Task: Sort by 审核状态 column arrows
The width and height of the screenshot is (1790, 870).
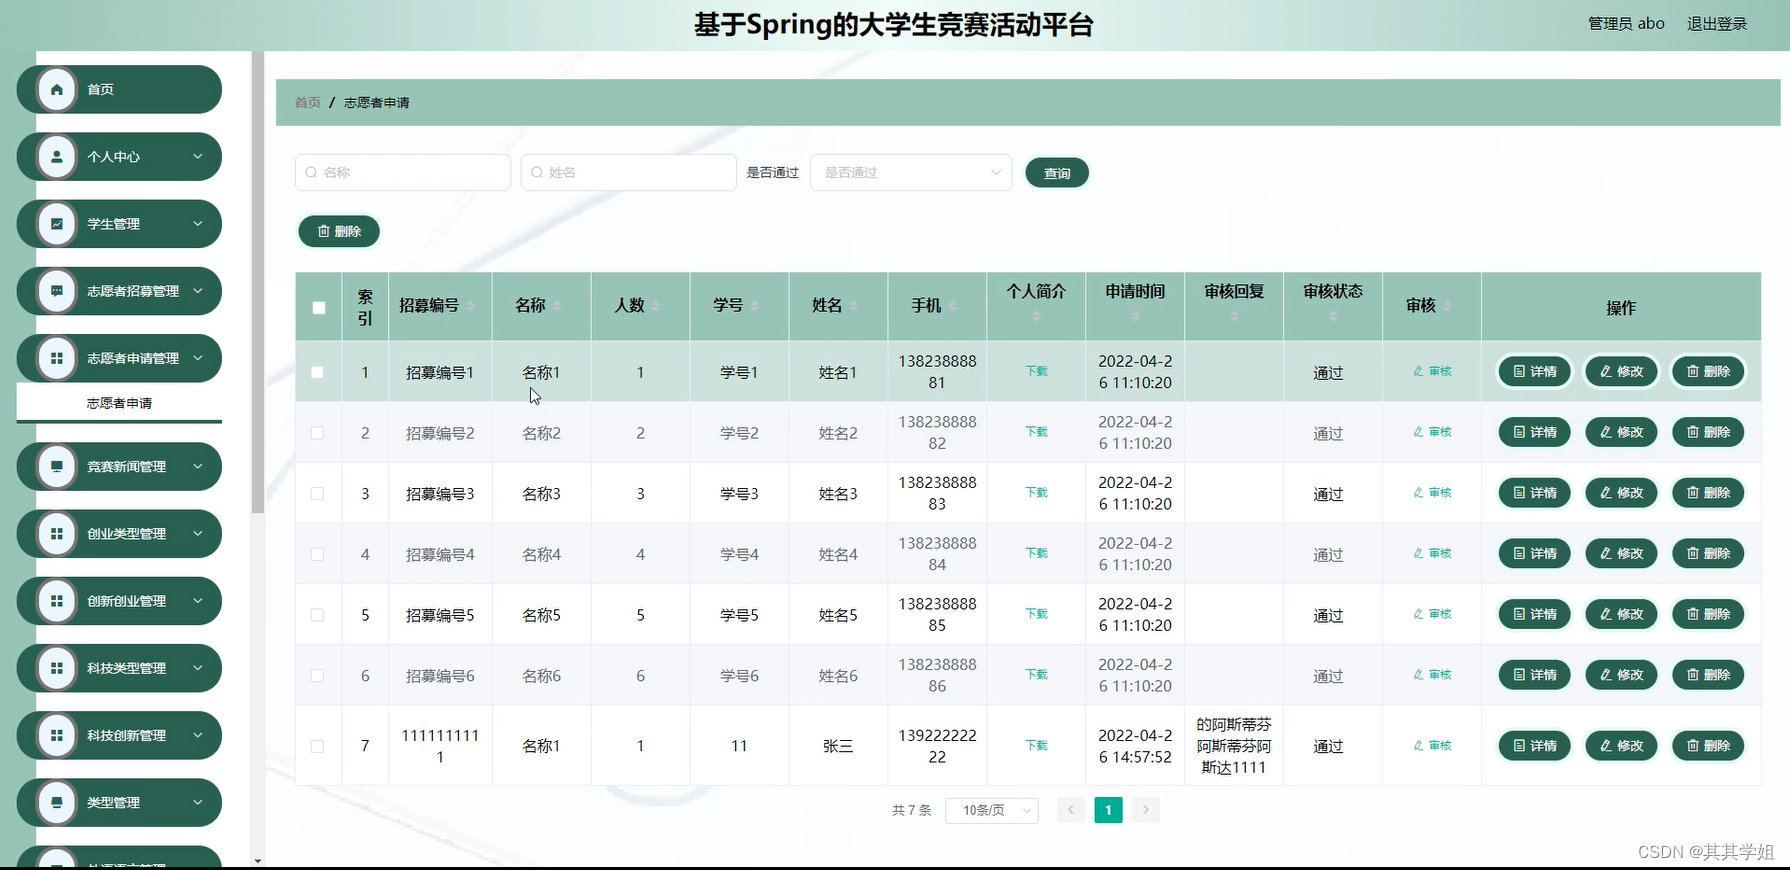Action: [1333, 317]
